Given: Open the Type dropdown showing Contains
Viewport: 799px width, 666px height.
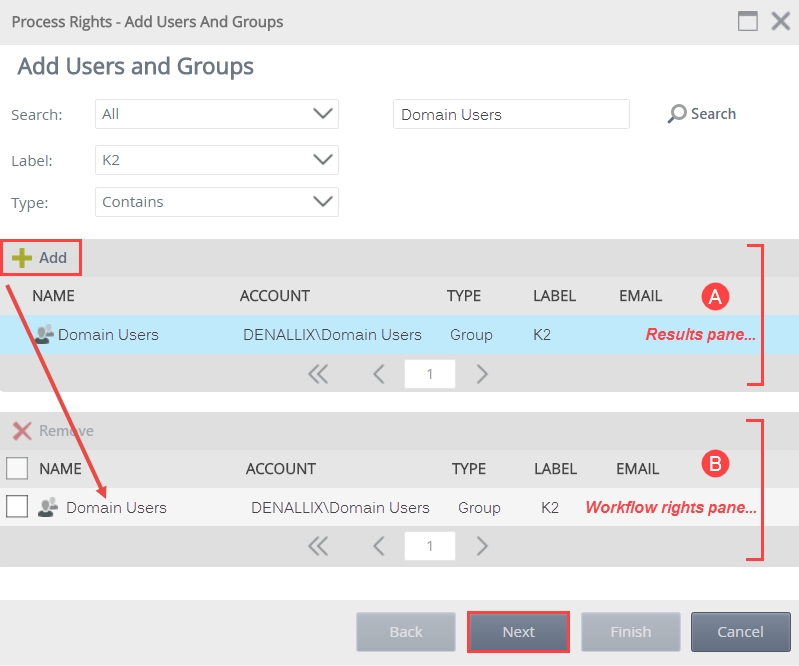Looking at the screenshot, I should [217, 202].
